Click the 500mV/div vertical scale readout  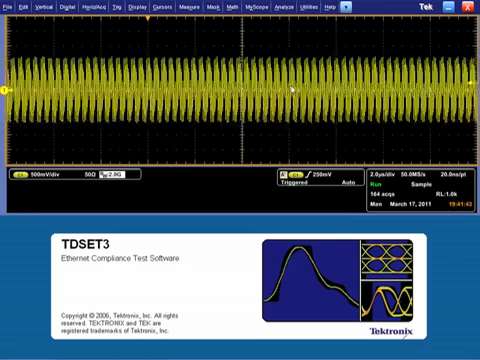(x=45, y=174)
